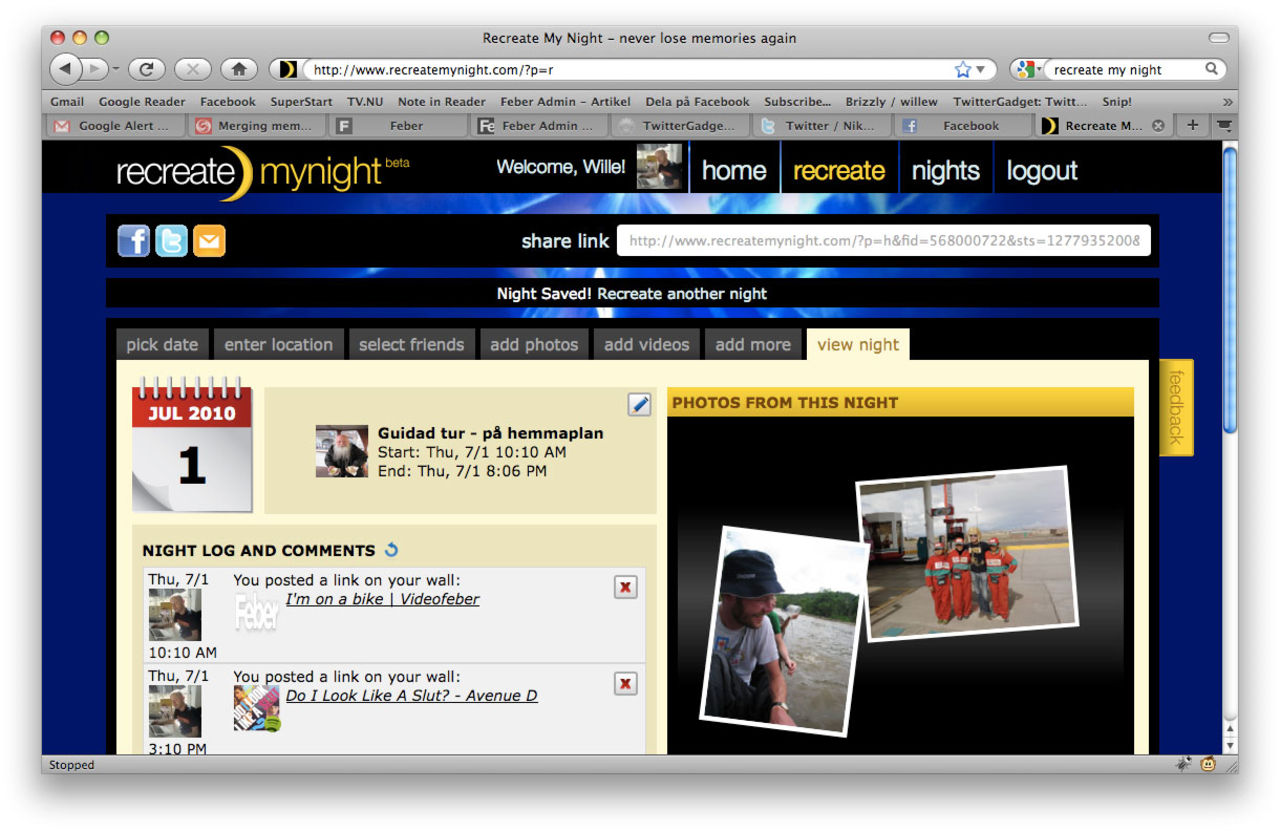Remove the Avenue D log entry
Viewport: 1280px width, 831px height.
click(625, 684)
